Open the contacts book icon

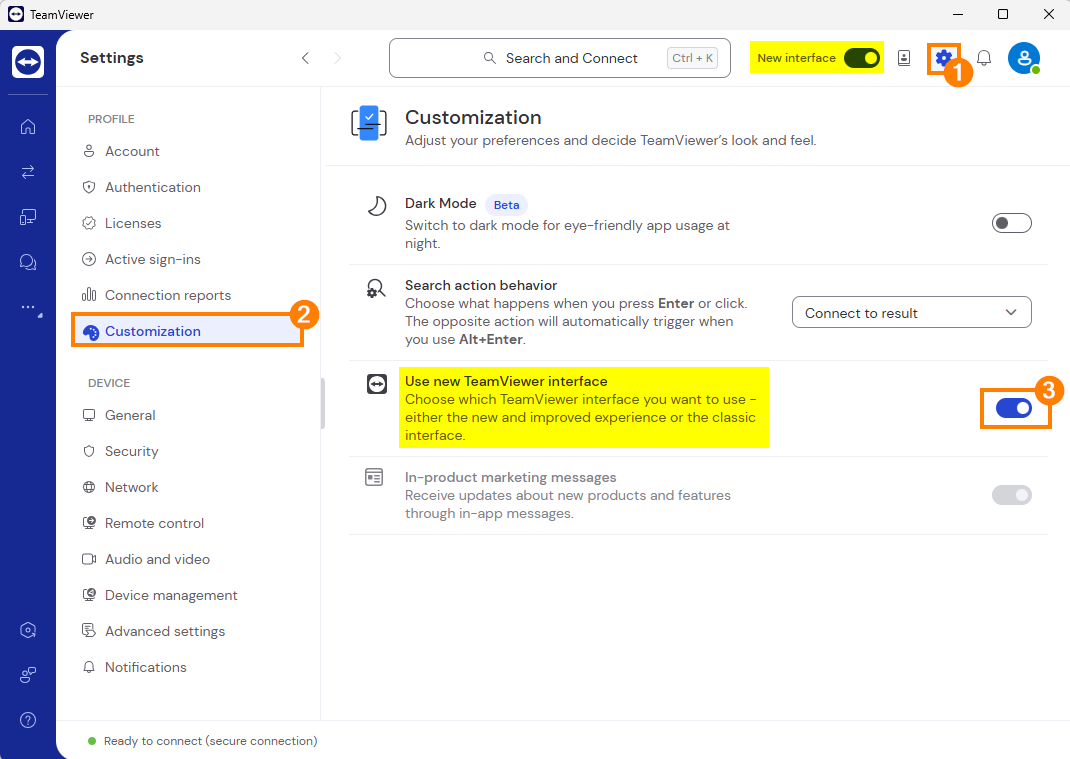click(904, 58)
